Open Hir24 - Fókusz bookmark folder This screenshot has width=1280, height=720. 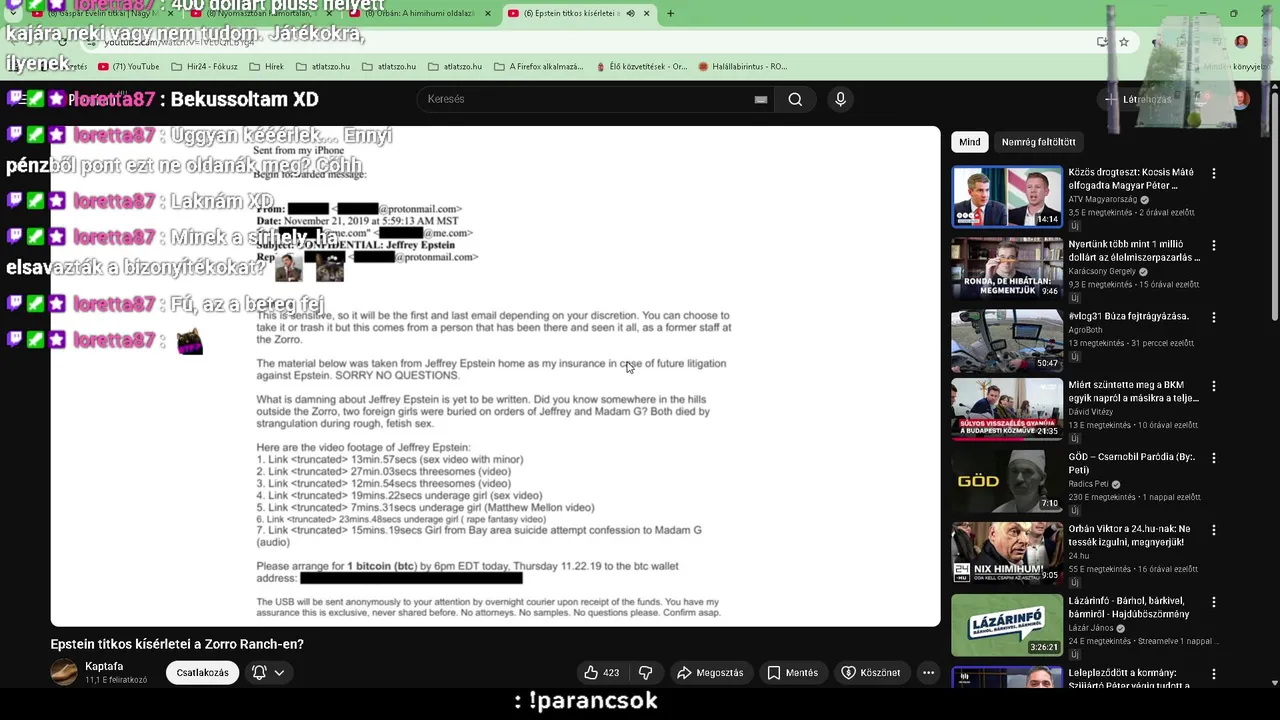point(204,66)
